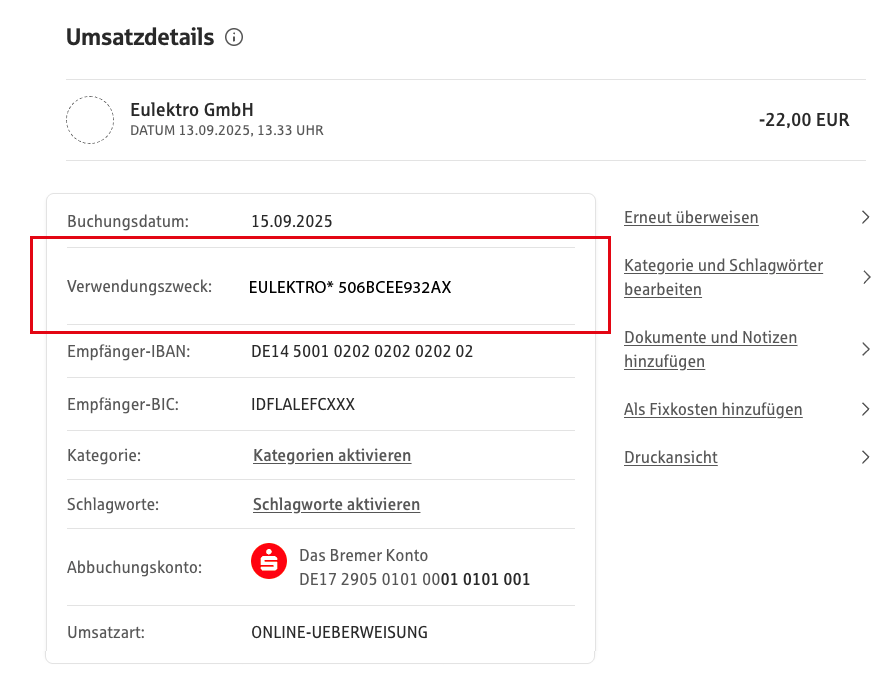Image resolution: width=896 pixels, height=696 pixels.
Task: Open the info icon beside Umsatzdetails
Action: [x=234, y=37]
